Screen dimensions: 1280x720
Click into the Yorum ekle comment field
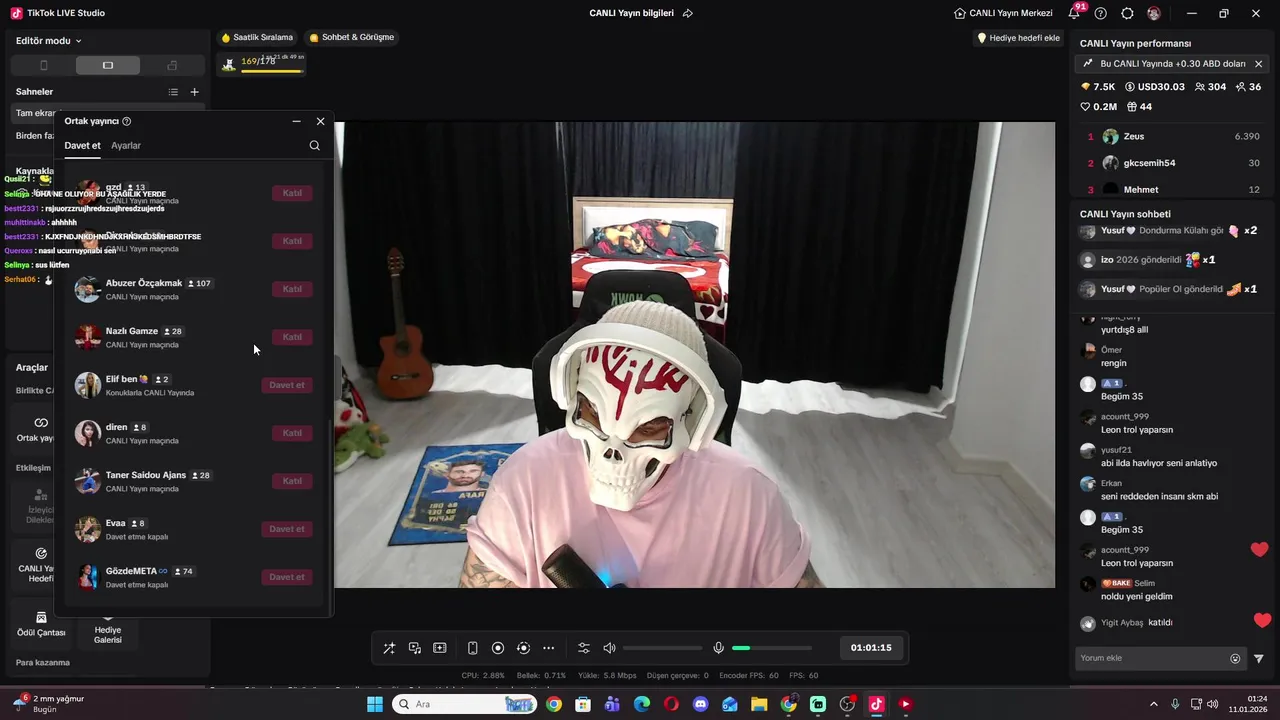click(x=1152, y=658)
